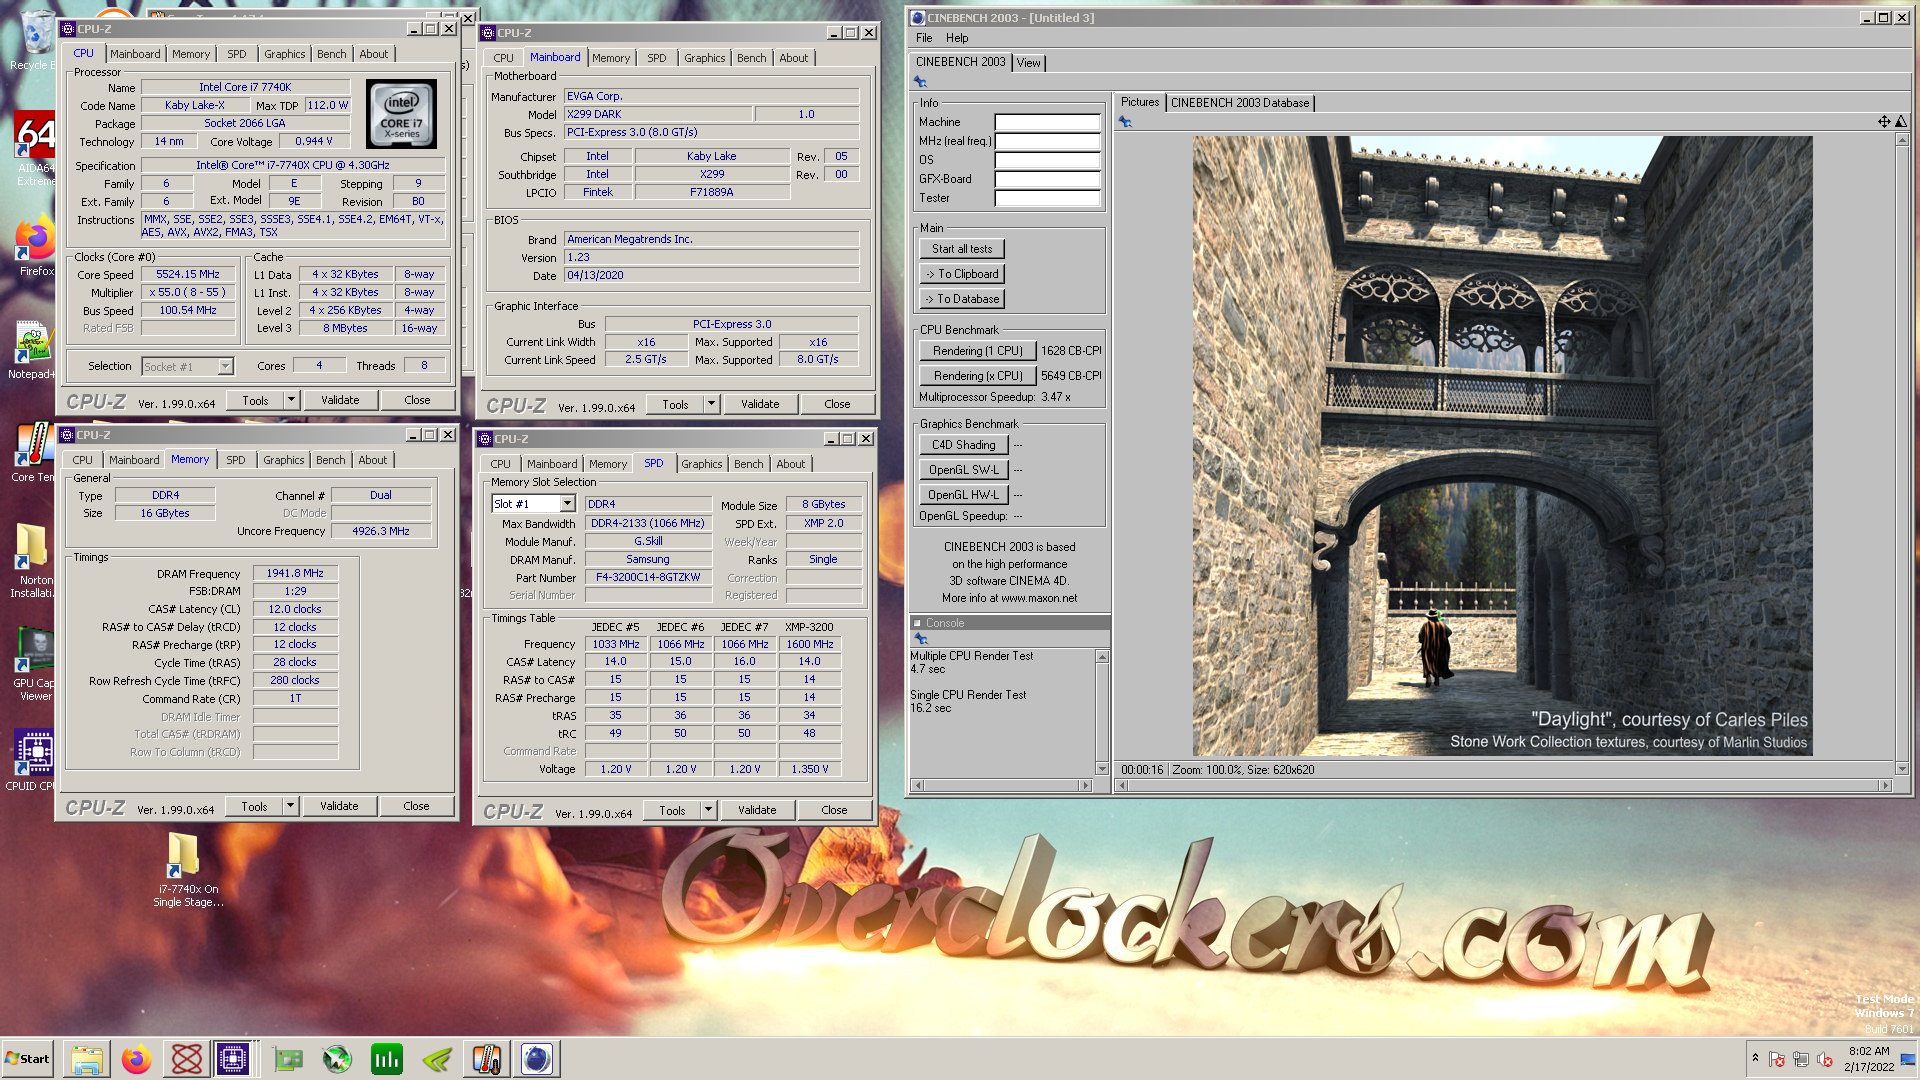Open Tools dropdown arrow in CPU-Z Mainboard window
Screen dimensions: 1920x1080
click(712, 404)
